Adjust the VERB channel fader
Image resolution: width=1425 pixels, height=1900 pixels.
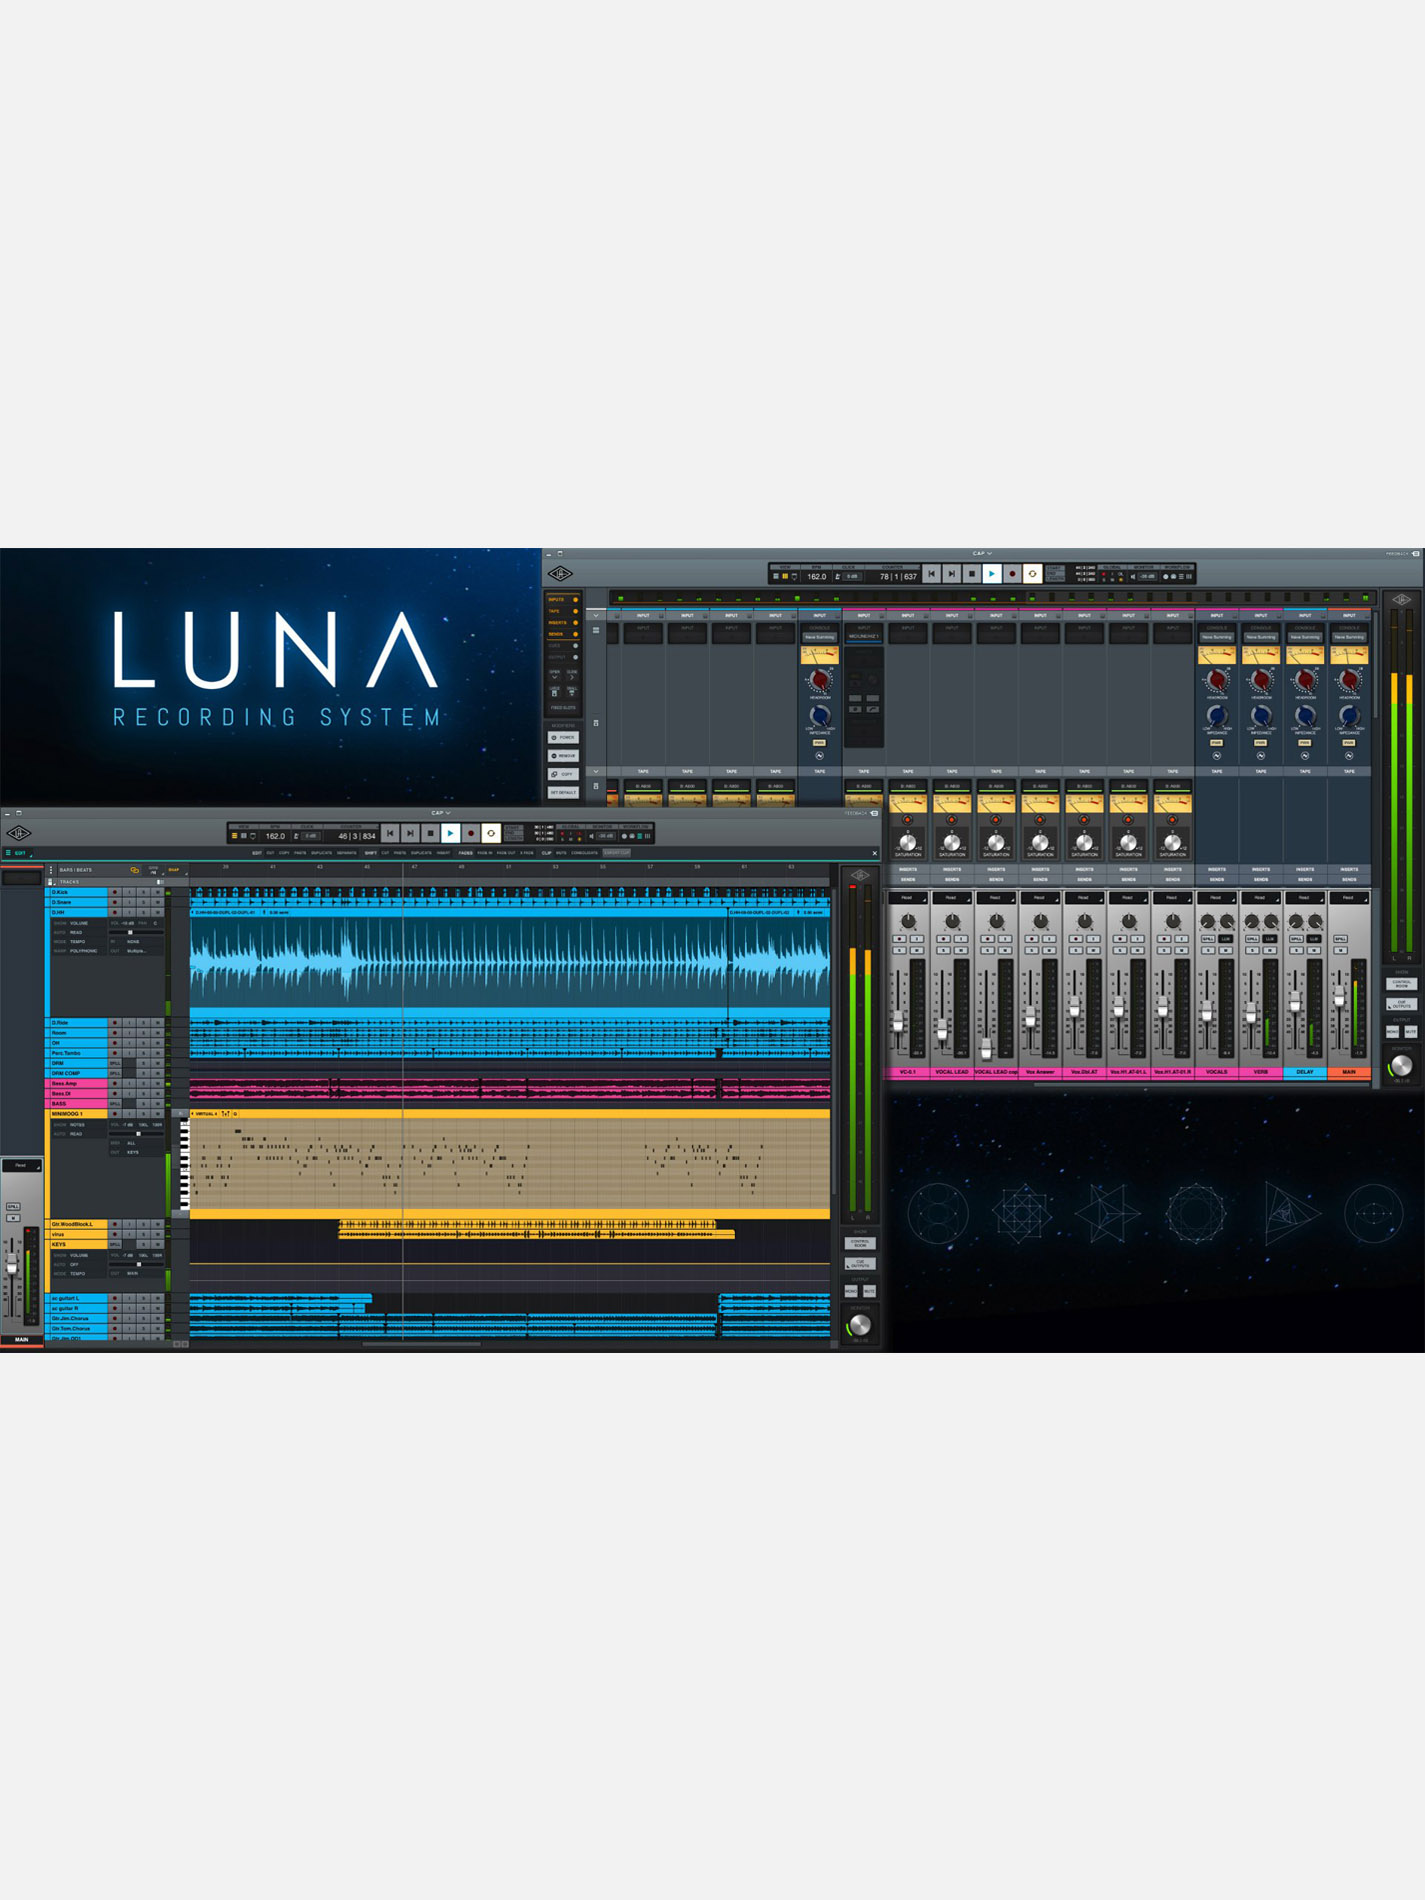click(1251, 1014)
